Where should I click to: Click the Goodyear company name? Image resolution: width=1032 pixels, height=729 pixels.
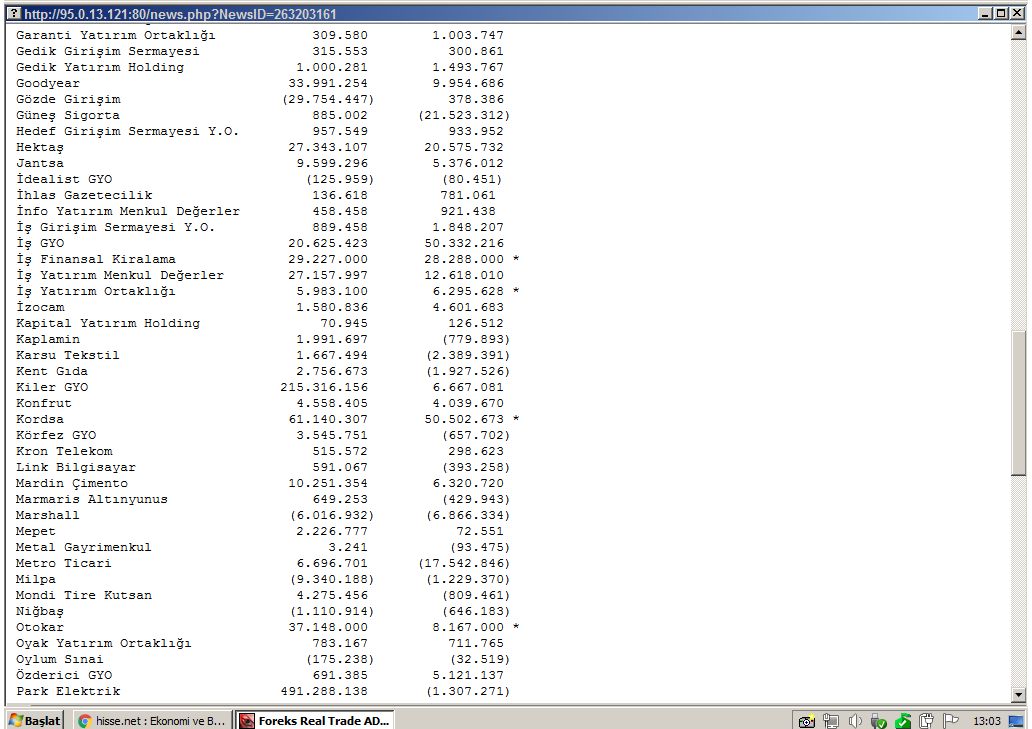tap(47, 84)
